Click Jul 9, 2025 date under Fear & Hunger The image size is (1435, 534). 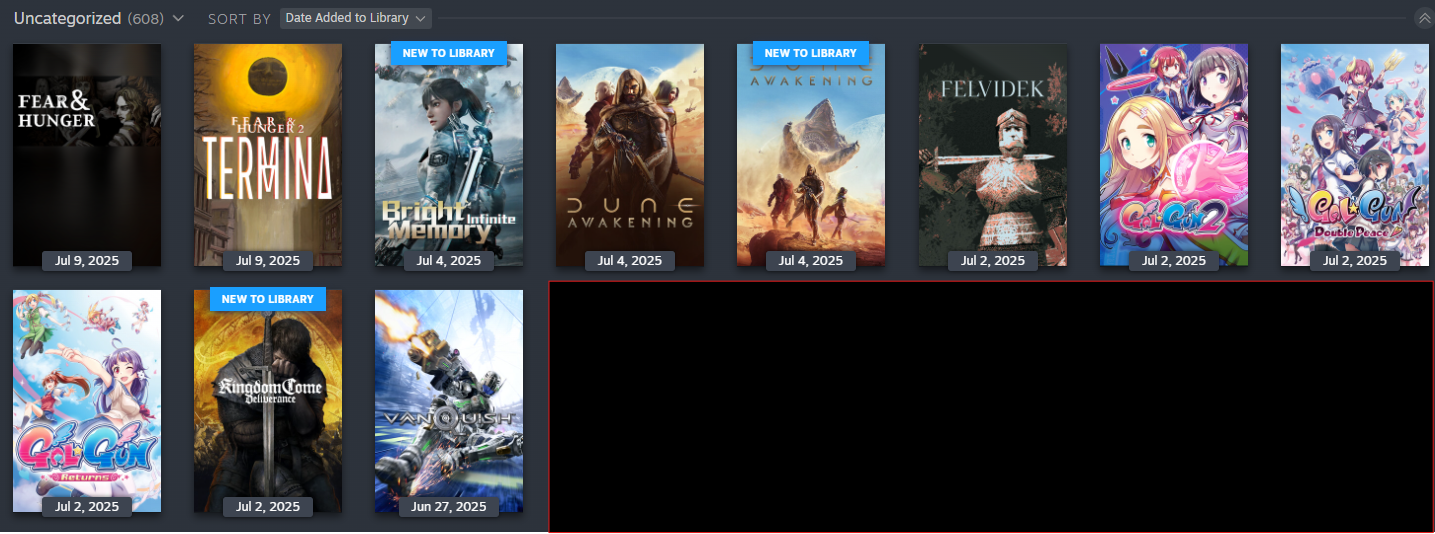coord(87,261)
